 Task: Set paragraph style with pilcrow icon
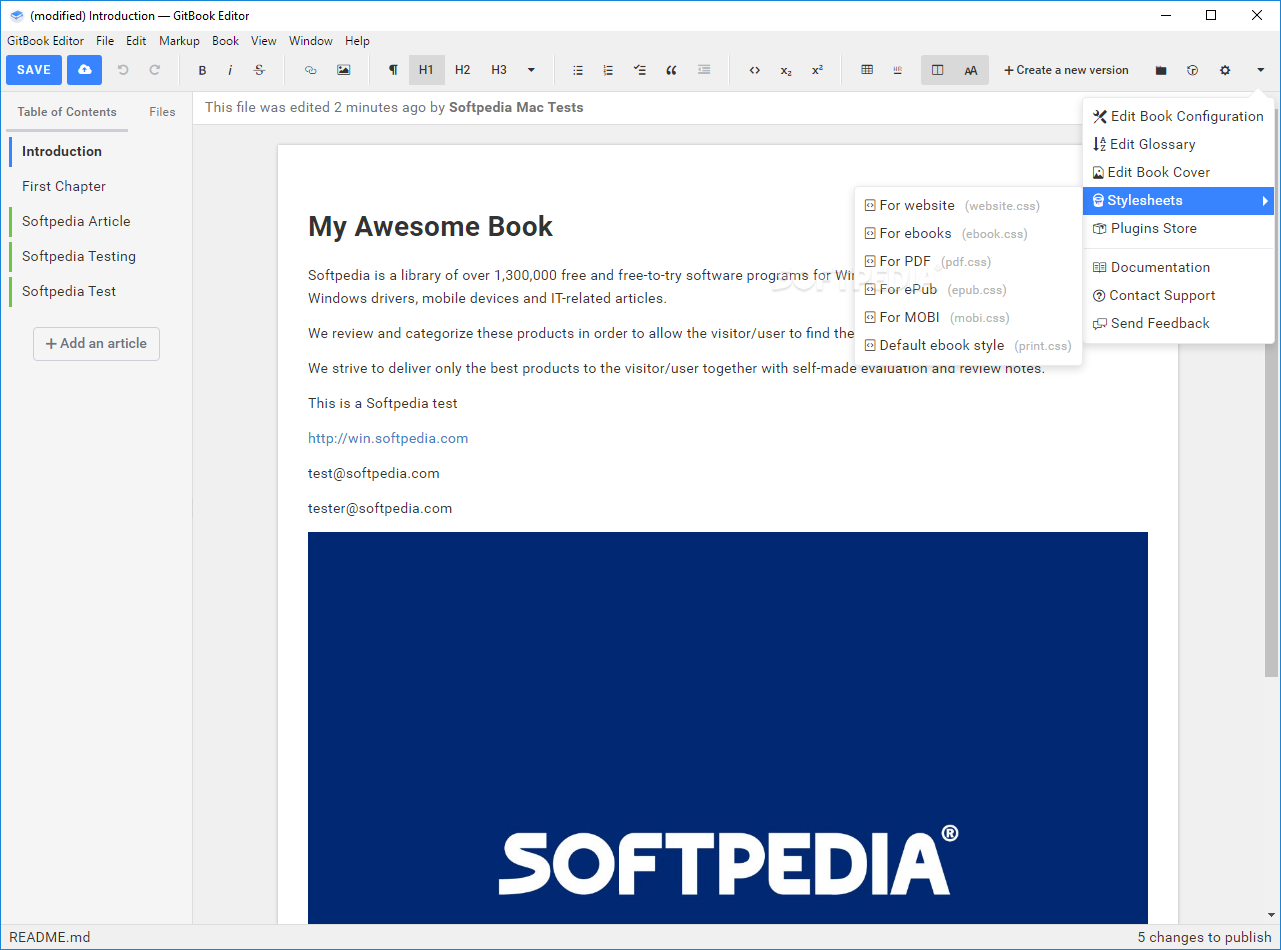click(393, 70)
